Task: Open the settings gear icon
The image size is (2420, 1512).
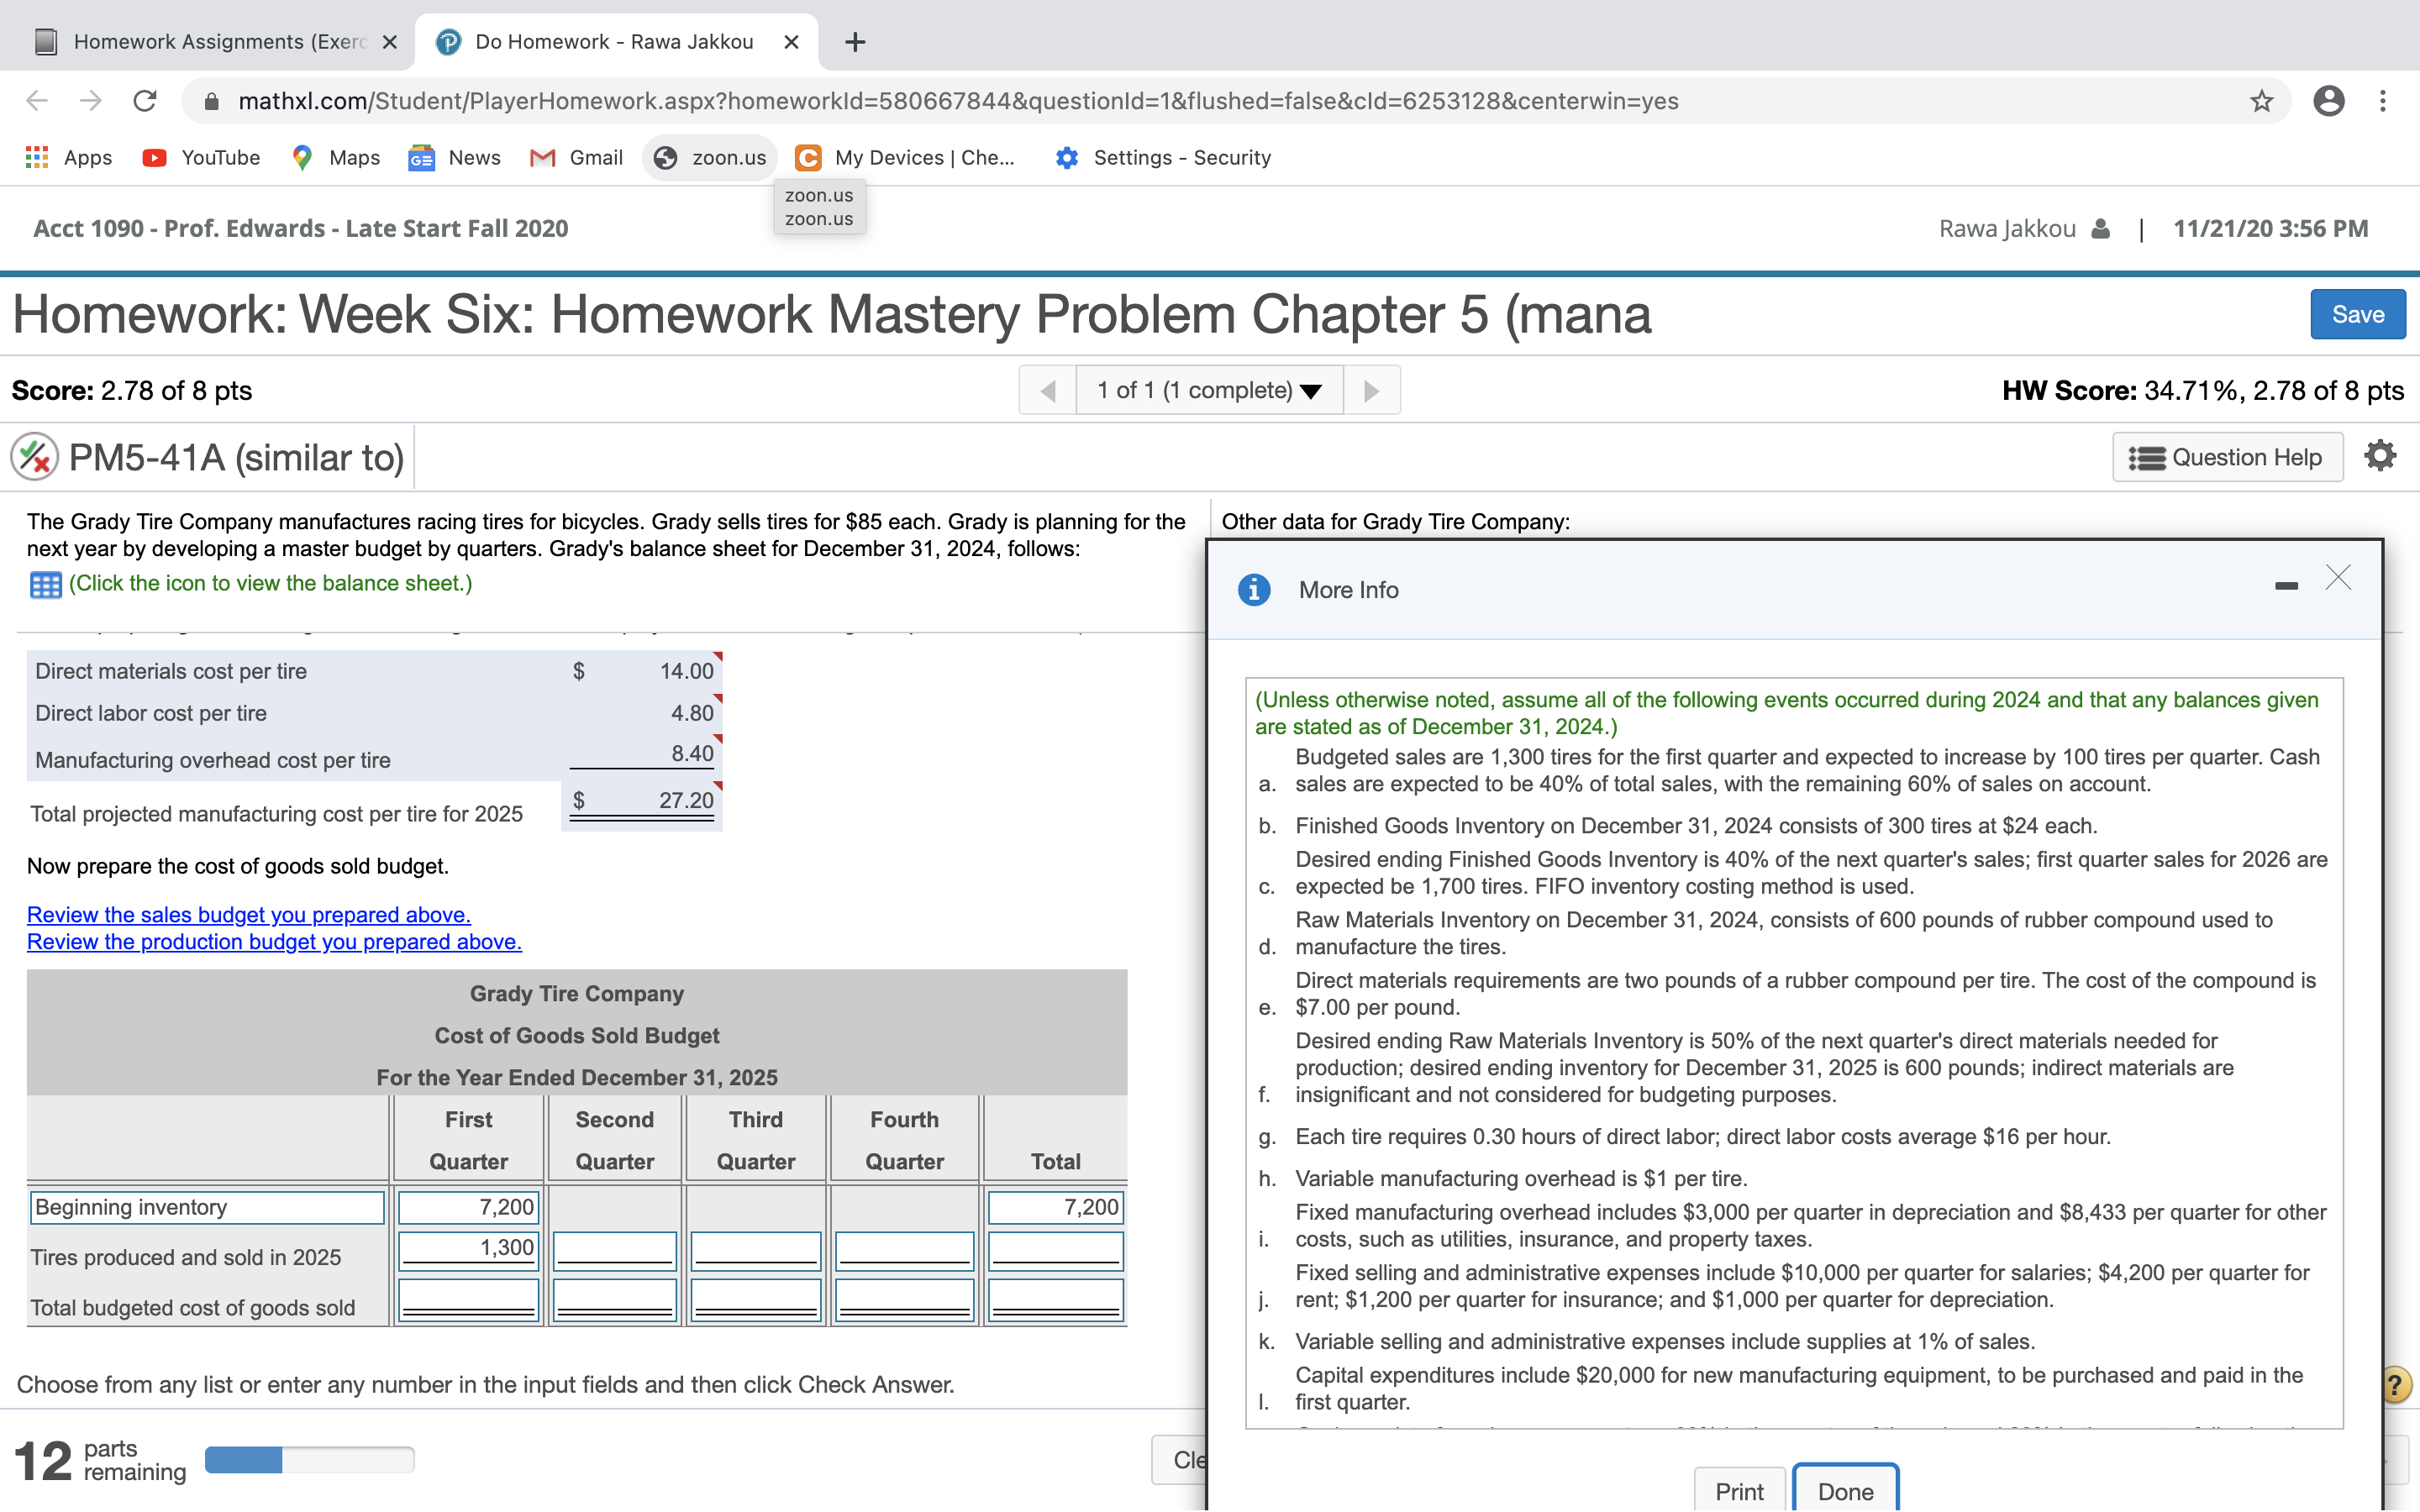Action: point(2380,456)
